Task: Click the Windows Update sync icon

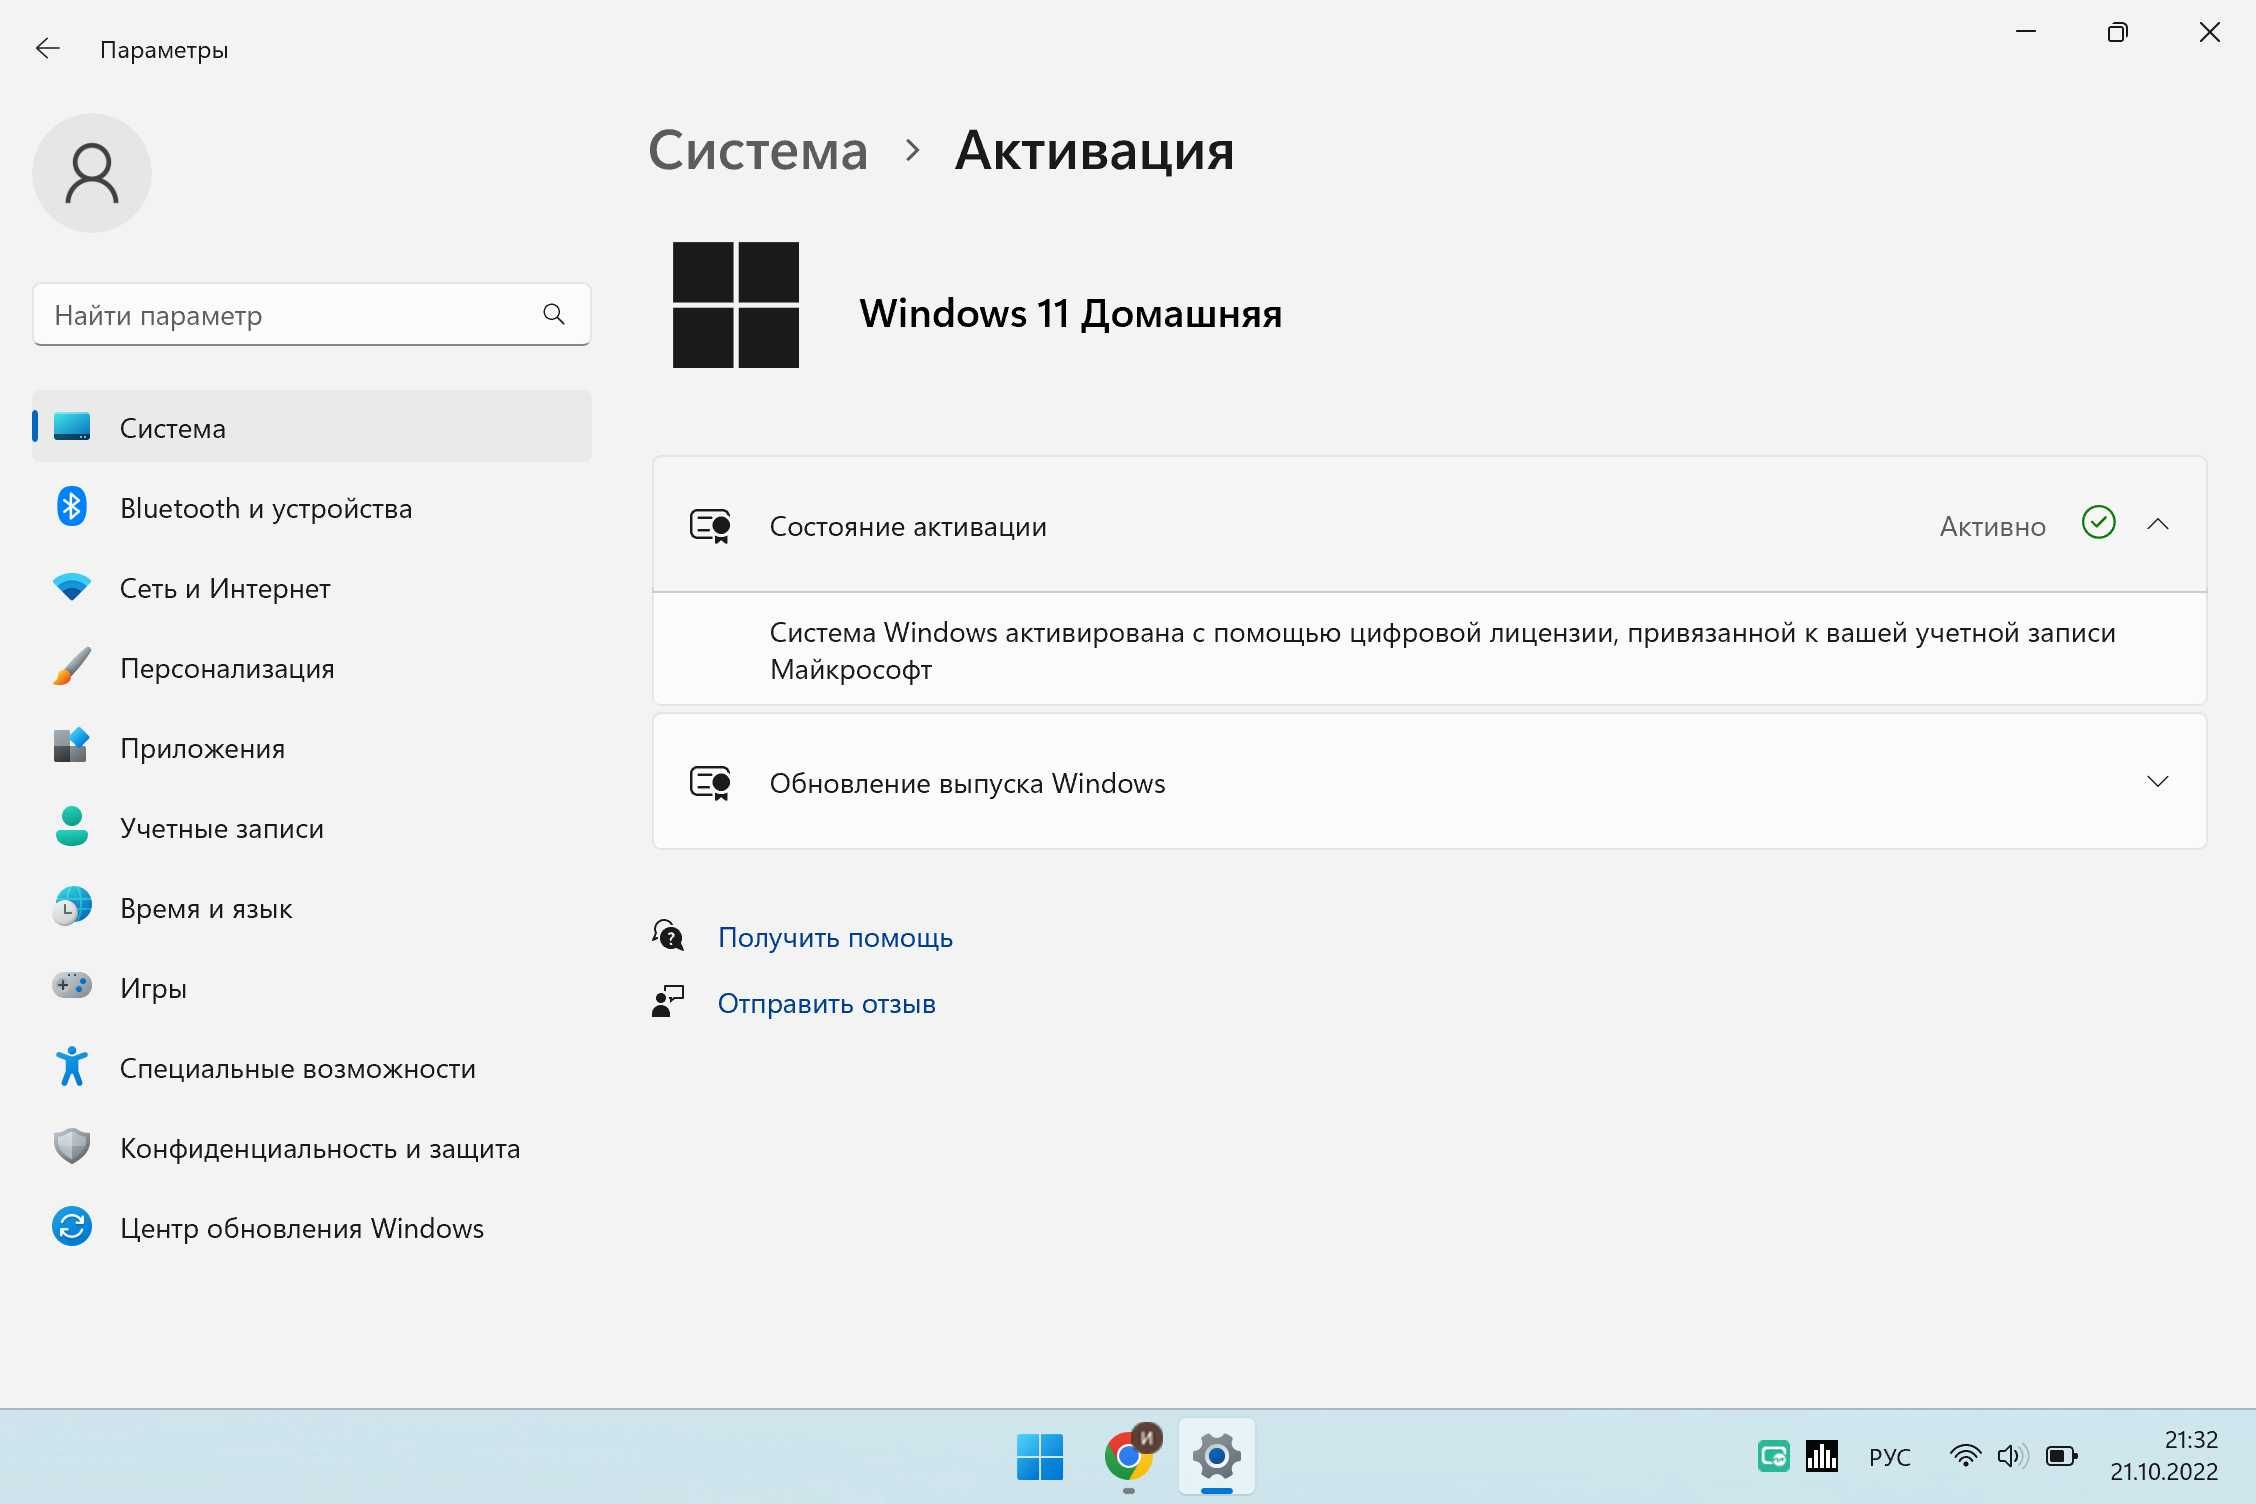Action: (x=71, y=1226)
